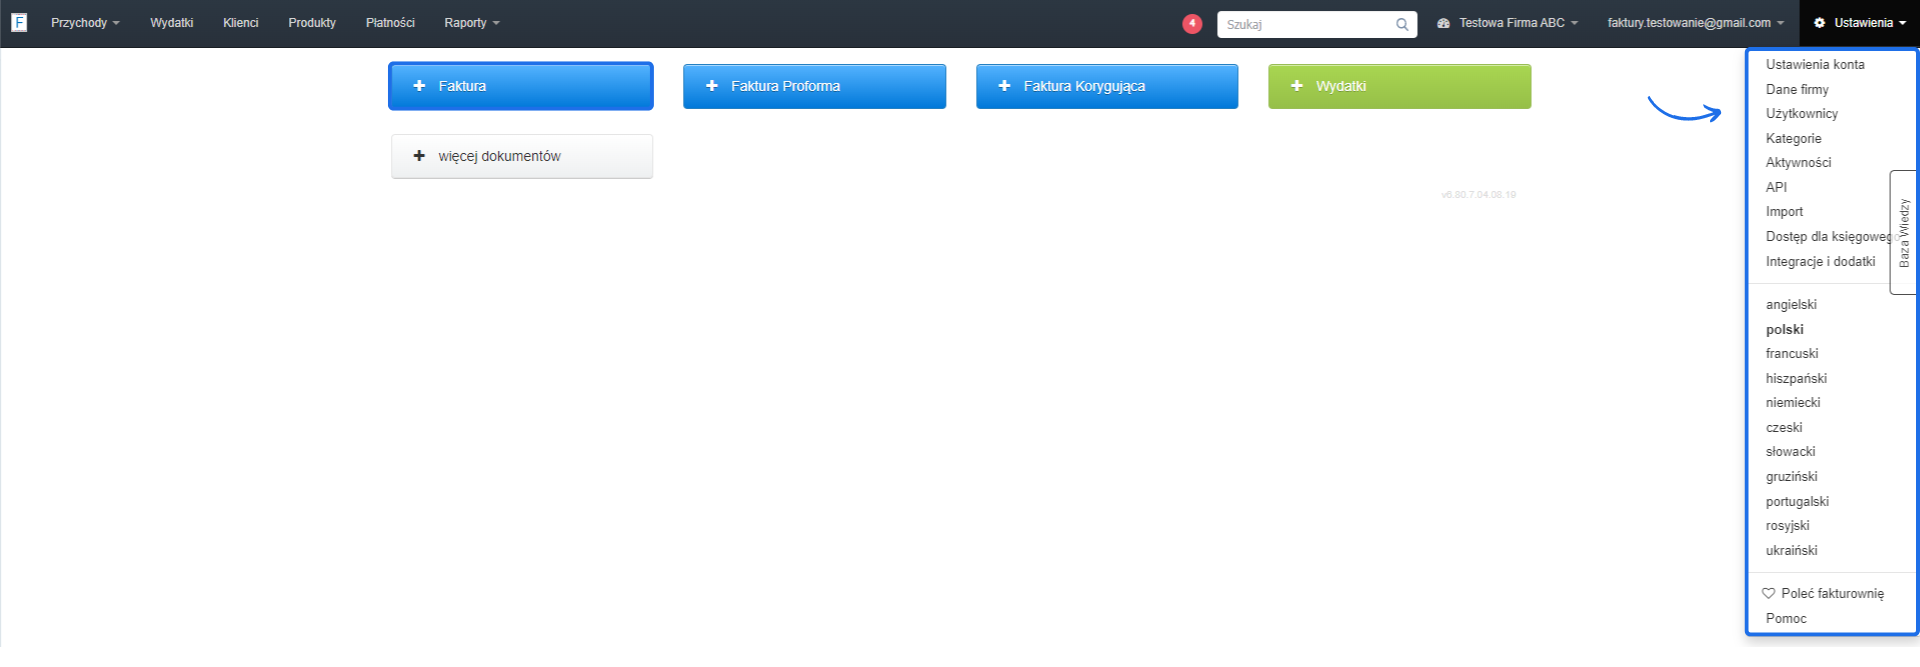Image resolution: width=1920 pixels, height=667 pixels.
Task: Open the red notifications badge showing 4
Action: click(x=1192, y=23)
